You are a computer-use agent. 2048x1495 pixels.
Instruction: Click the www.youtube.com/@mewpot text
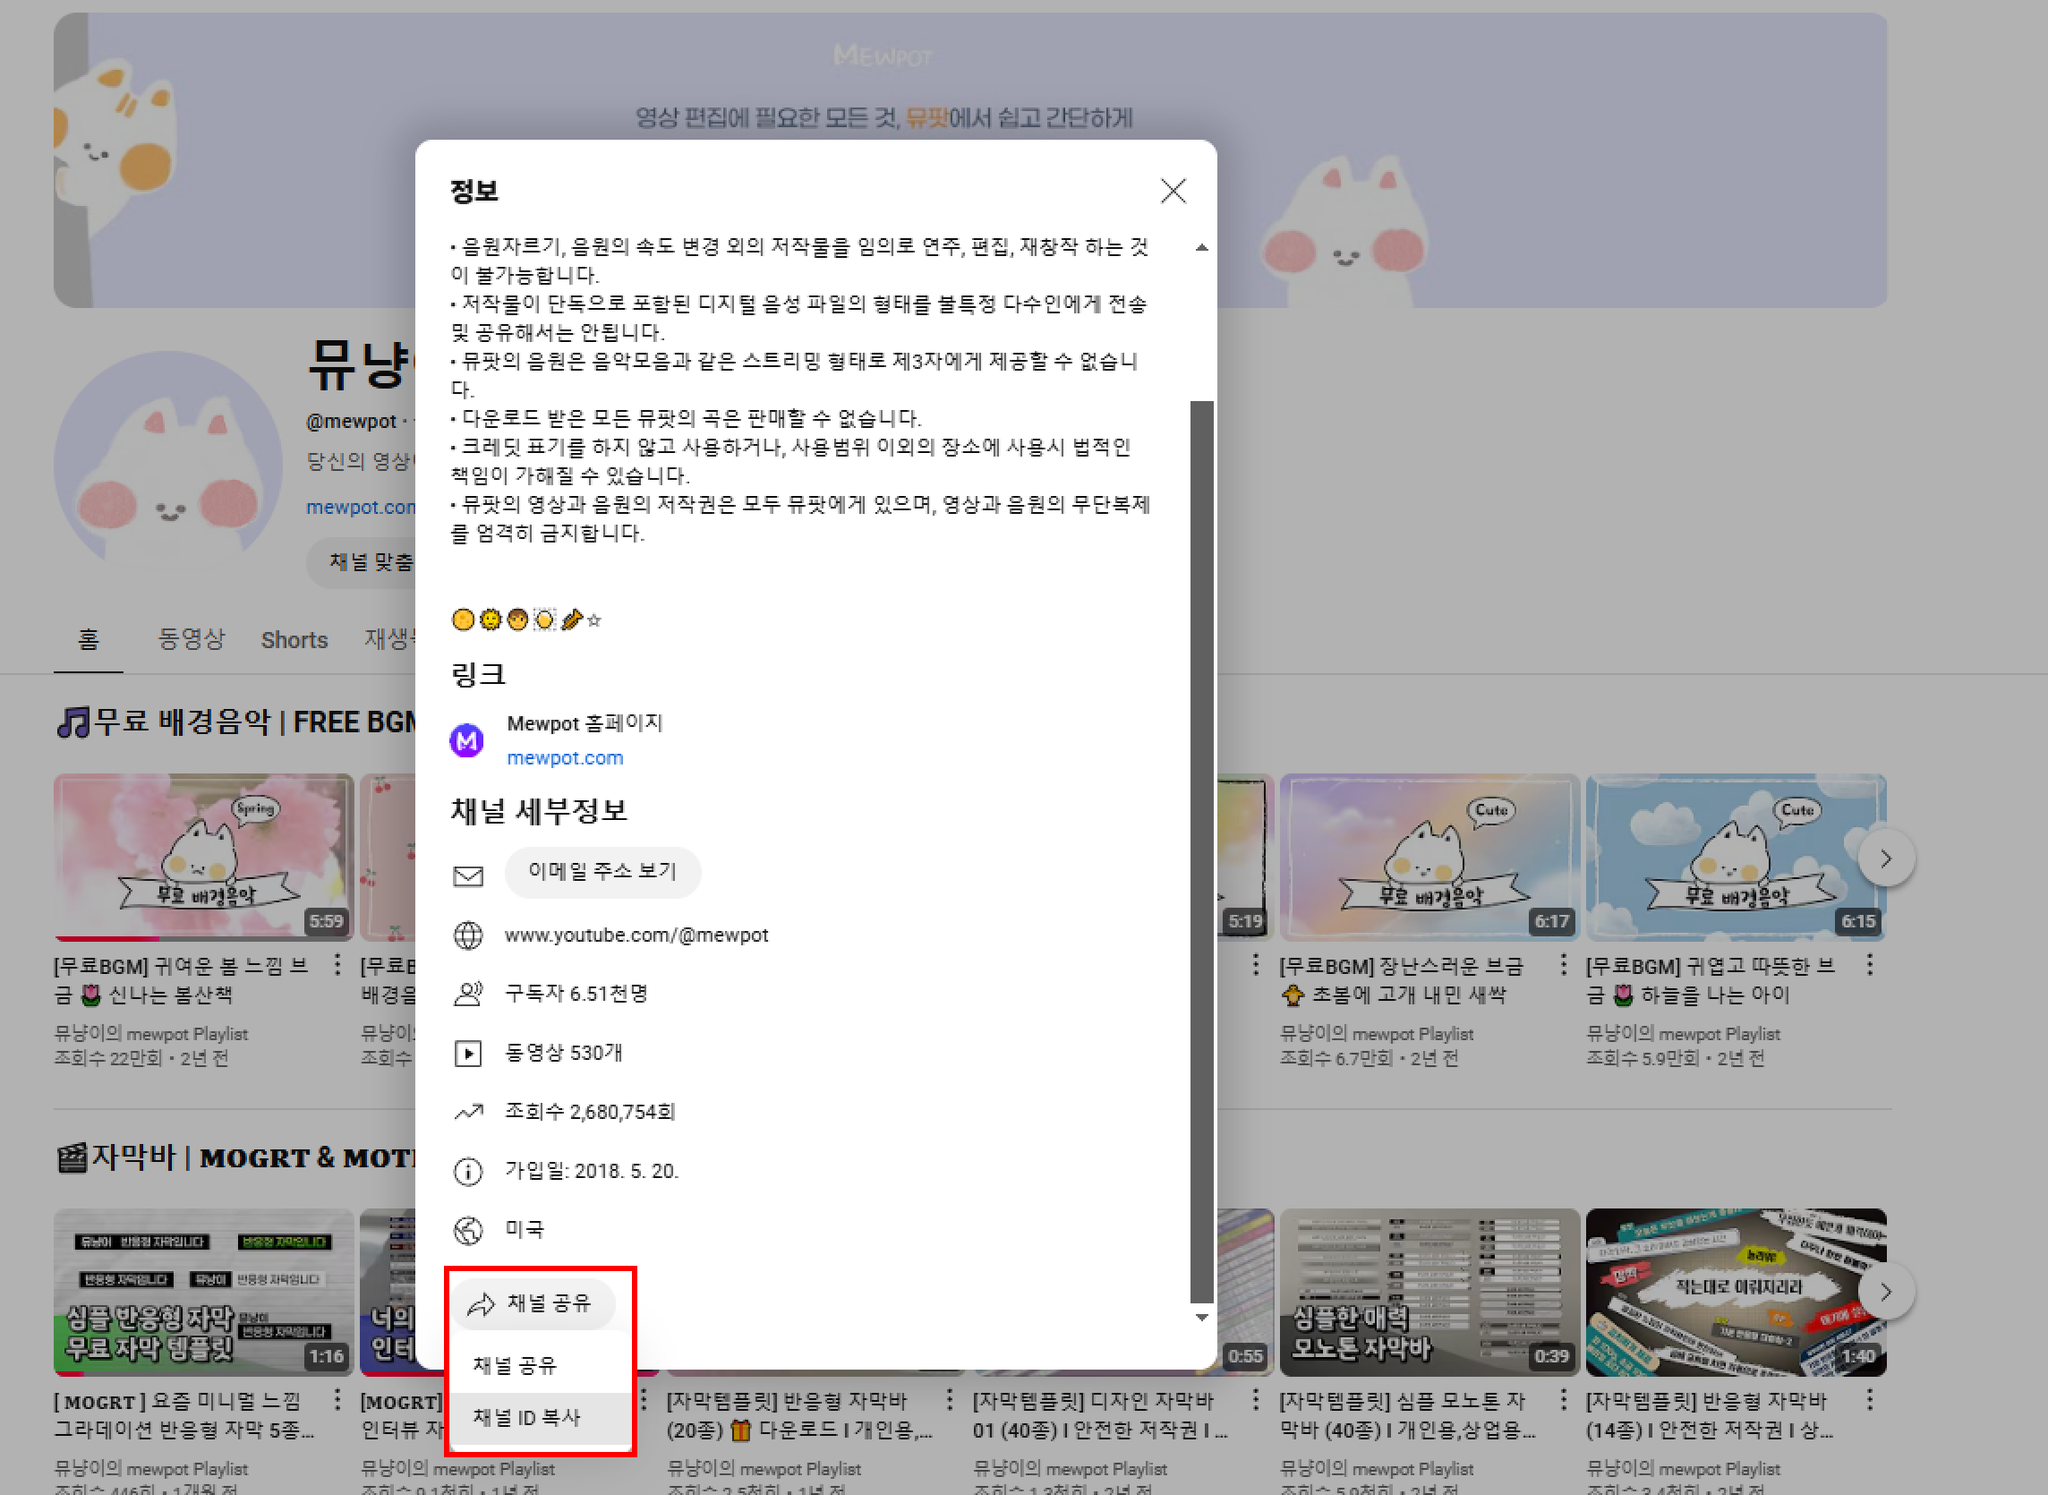click(x=636, y=935)
